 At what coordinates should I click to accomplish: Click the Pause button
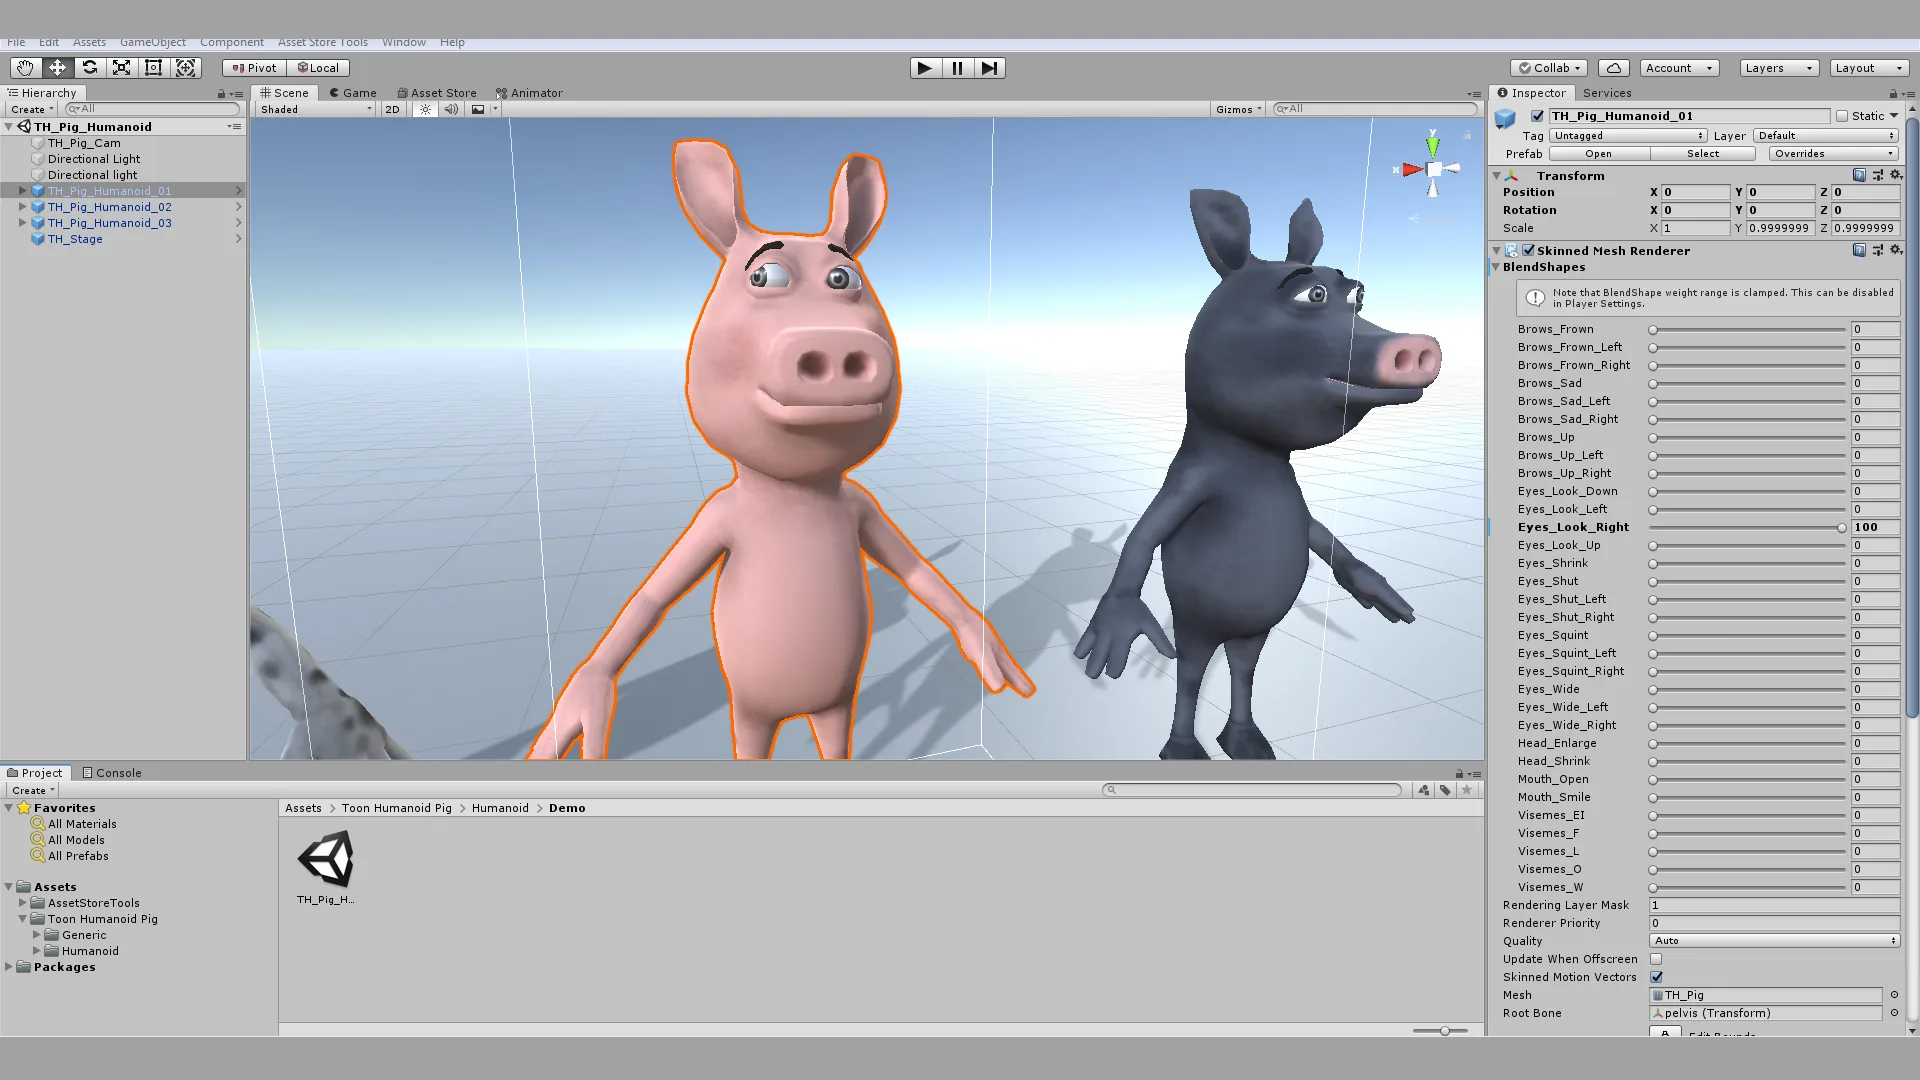(x=957, y=68)
